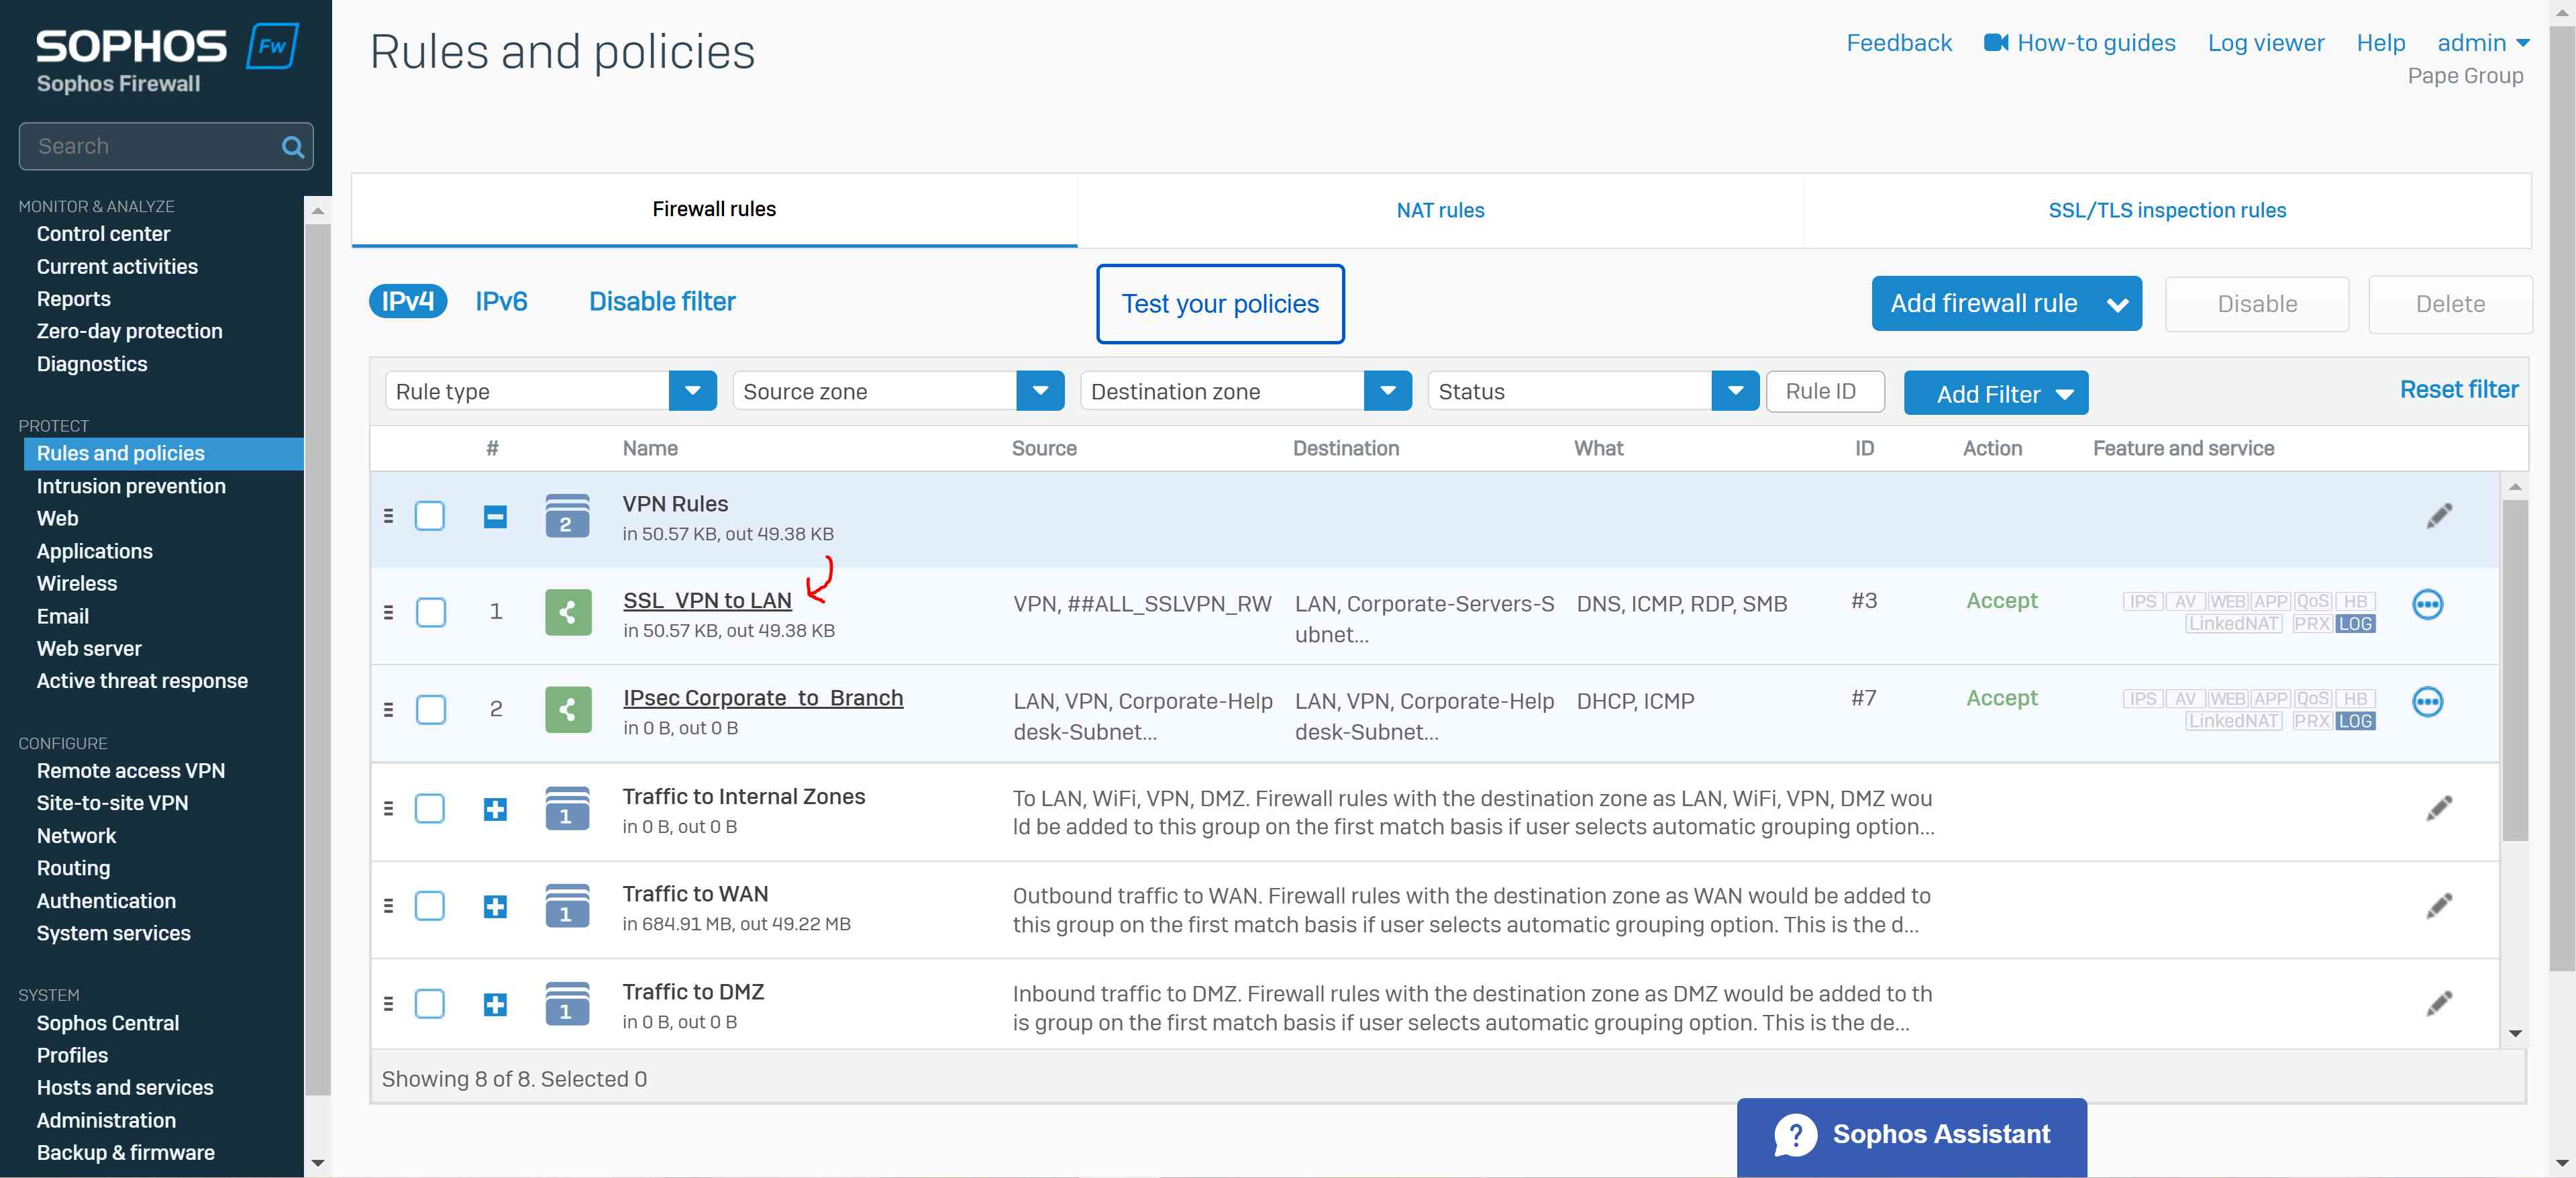This screenshot has width=2576, height=1178.
Task: Click the Reset filter link
Action: coord(2458,389)
